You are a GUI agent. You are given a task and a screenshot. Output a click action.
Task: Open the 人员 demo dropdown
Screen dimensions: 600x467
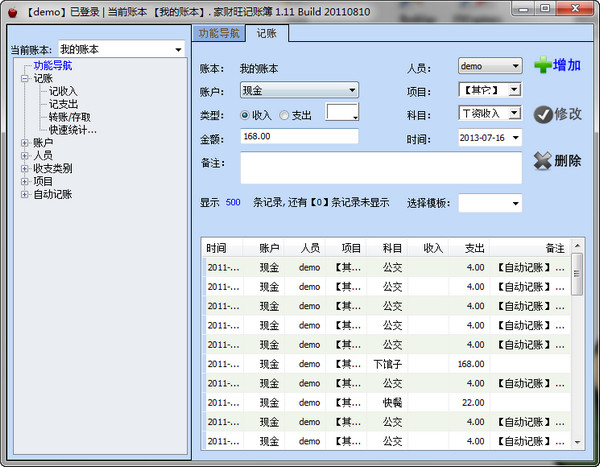pos(515,66)
